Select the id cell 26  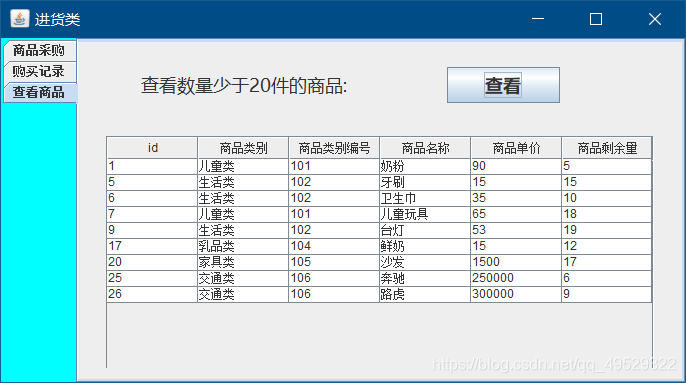[152, 294]
